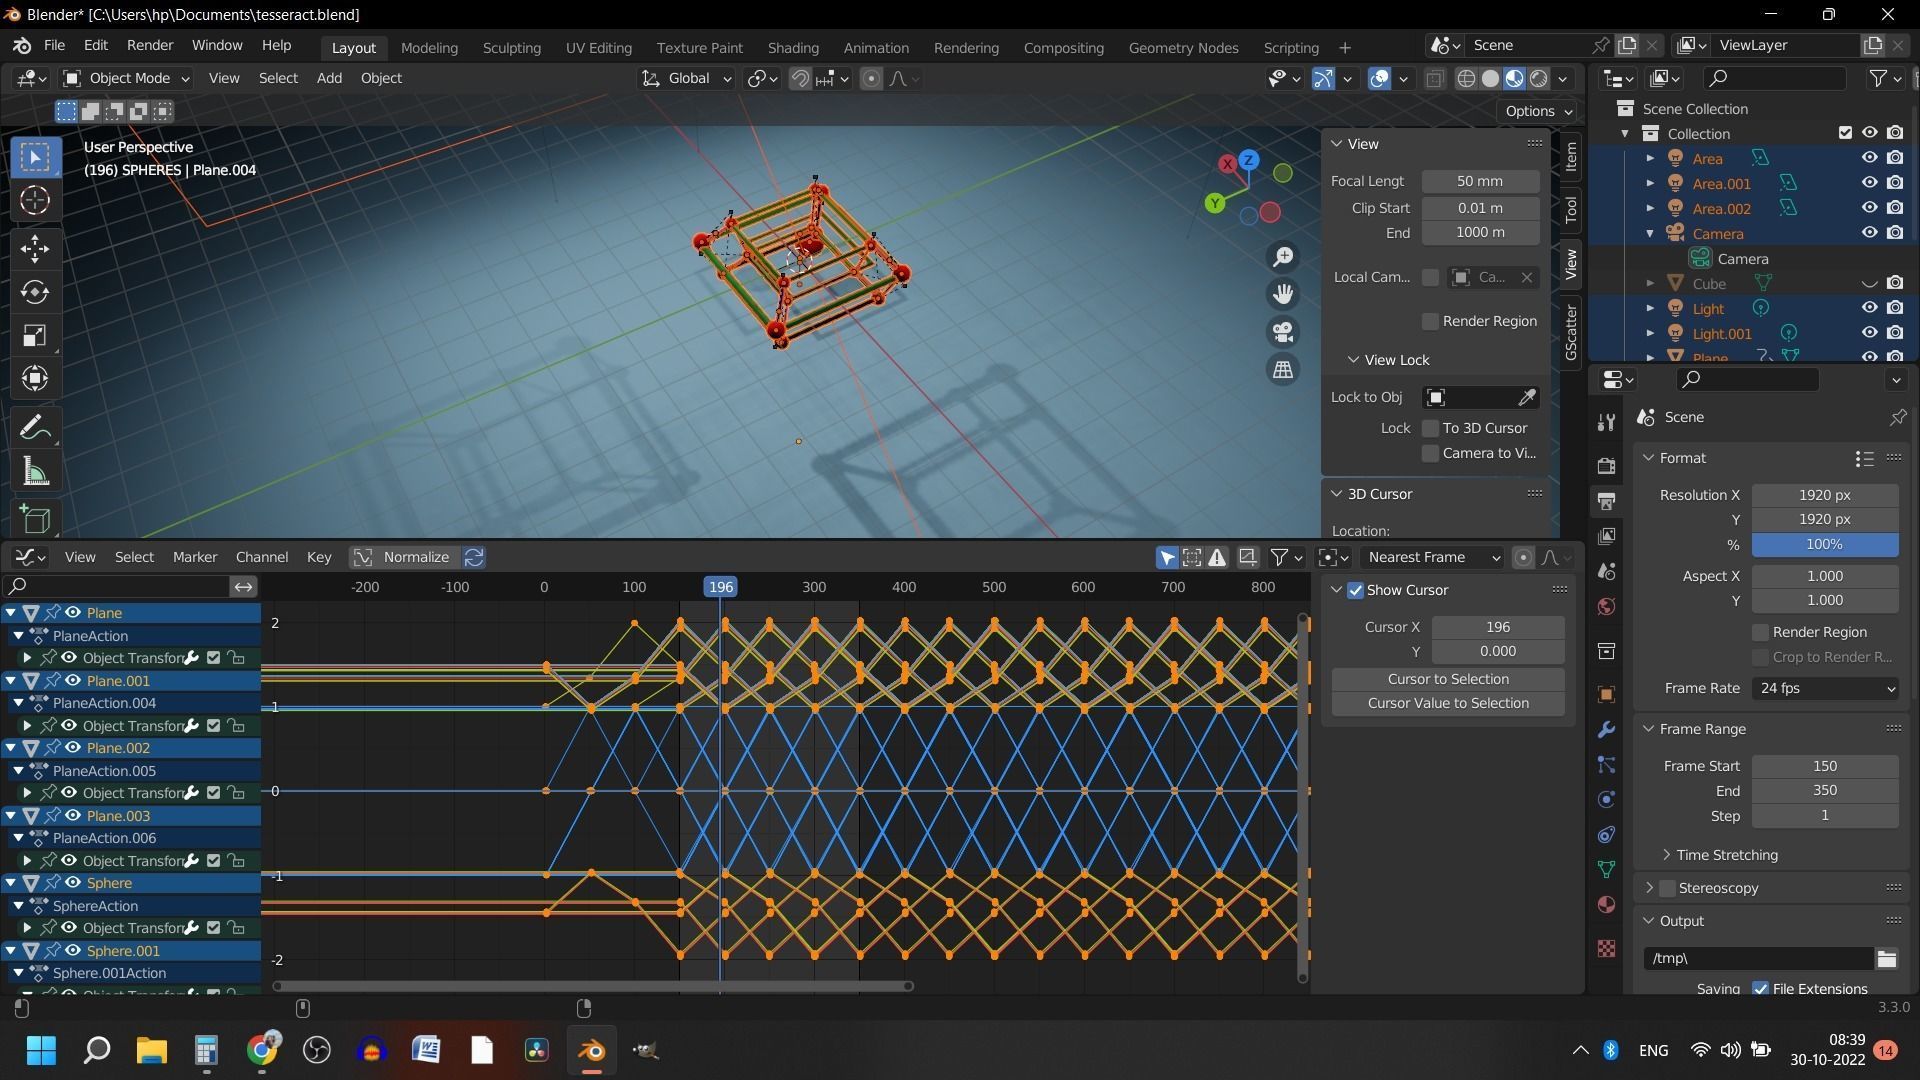Open Frame Rate 24 fps dropdown

tap(1825, 688)
